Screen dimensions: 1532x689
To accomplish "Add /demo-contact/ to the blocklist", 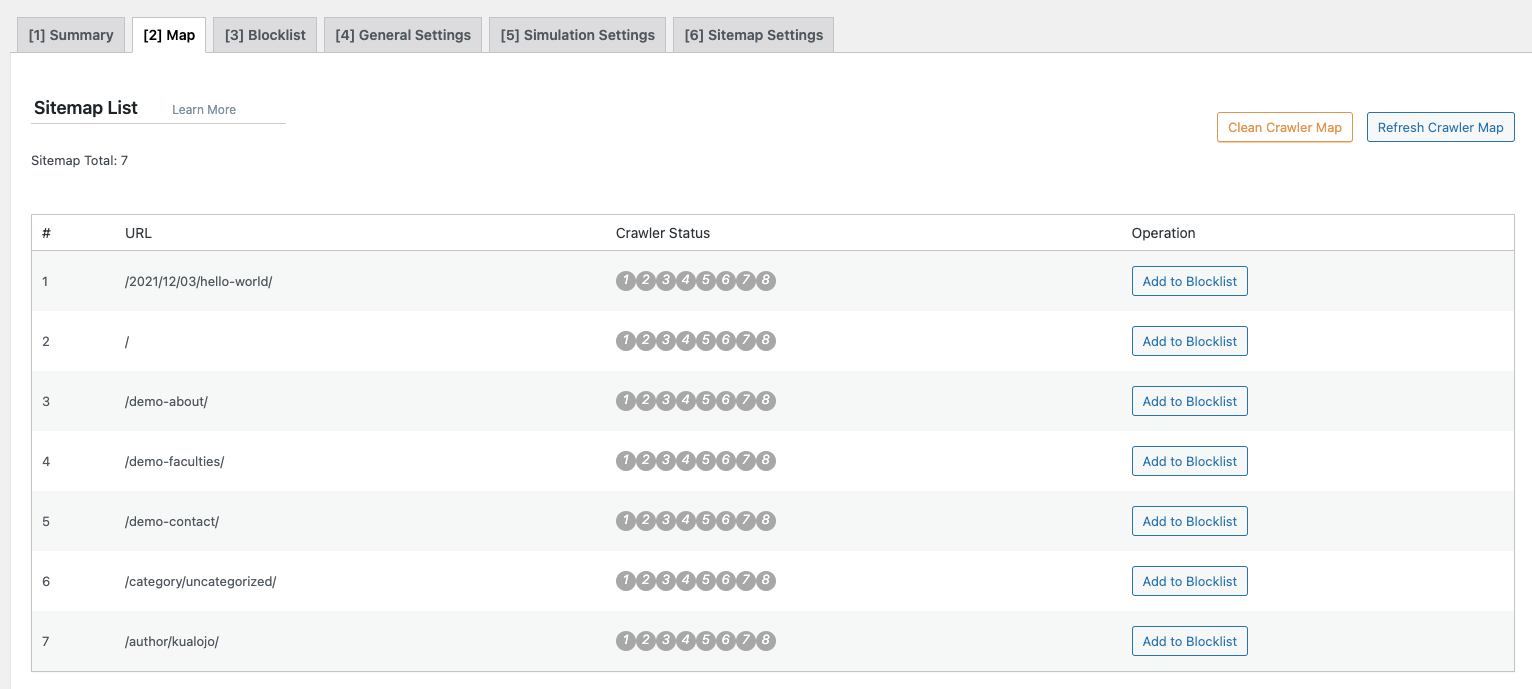I will pyautogui.click(x=1190, y=521).
